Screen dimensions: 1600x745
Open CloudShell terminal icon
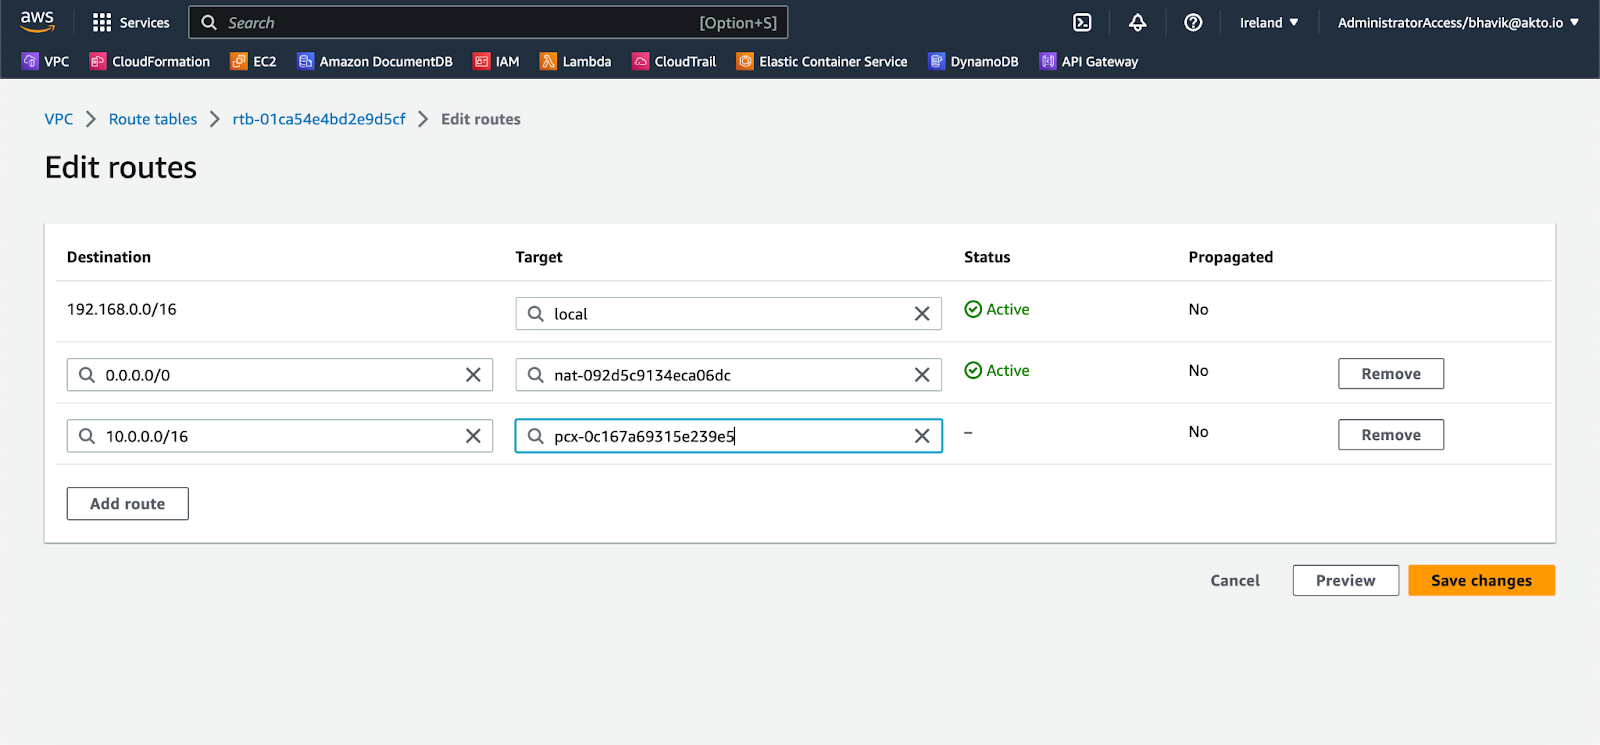pyautogui.click(x=1082, y=22)
